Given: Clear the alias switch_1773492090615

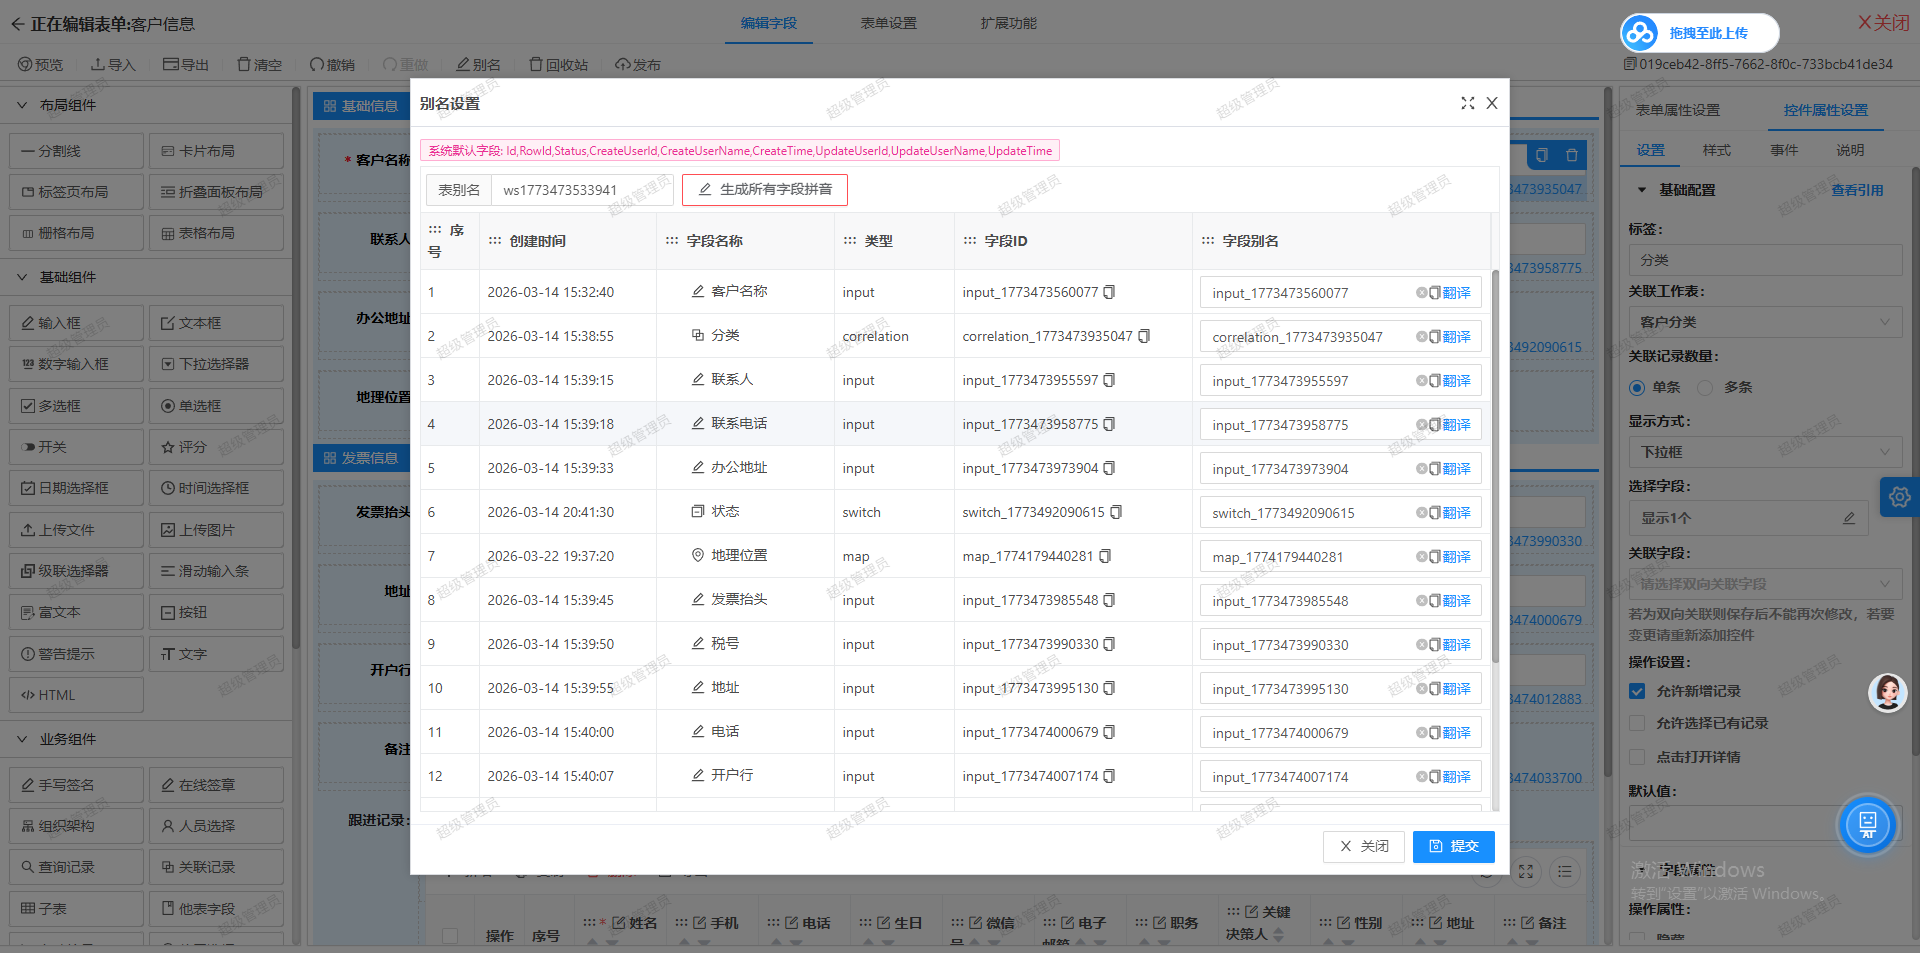Looking at the screenshot, I should click(1421, 513).
